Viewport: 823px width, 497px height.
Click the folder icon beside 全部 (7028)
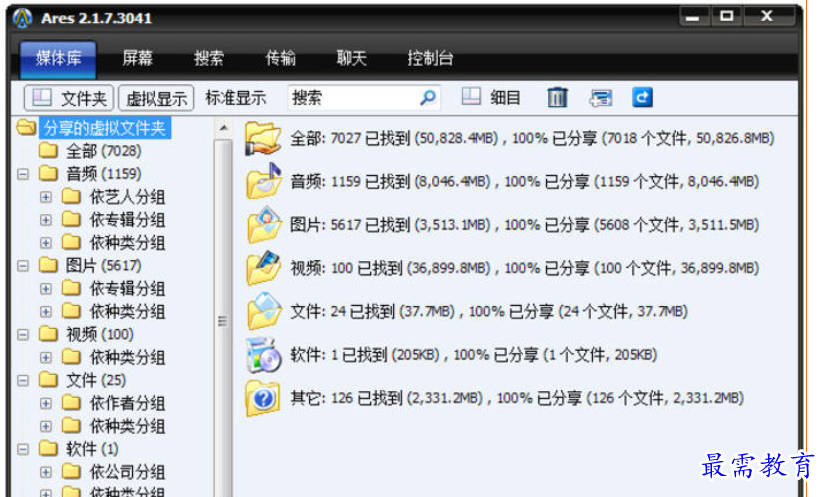click(x=48, y=151)
